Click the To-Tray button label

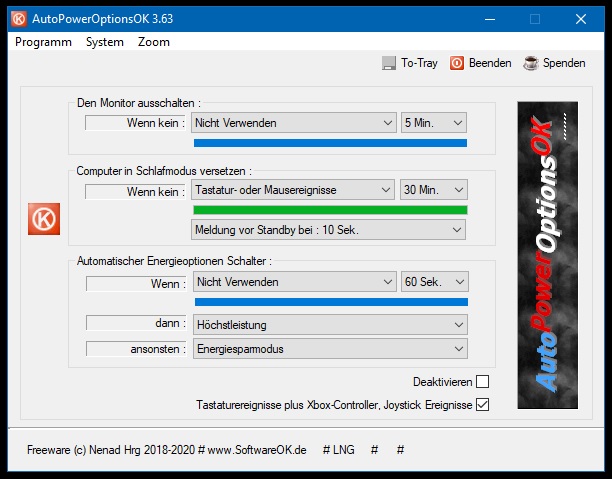[420, 63]
